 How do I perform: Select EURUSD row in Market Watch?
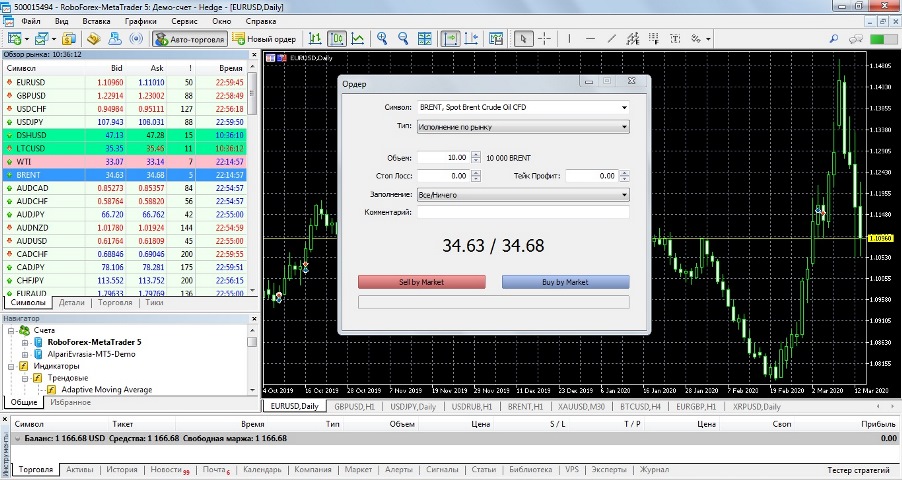125,82
